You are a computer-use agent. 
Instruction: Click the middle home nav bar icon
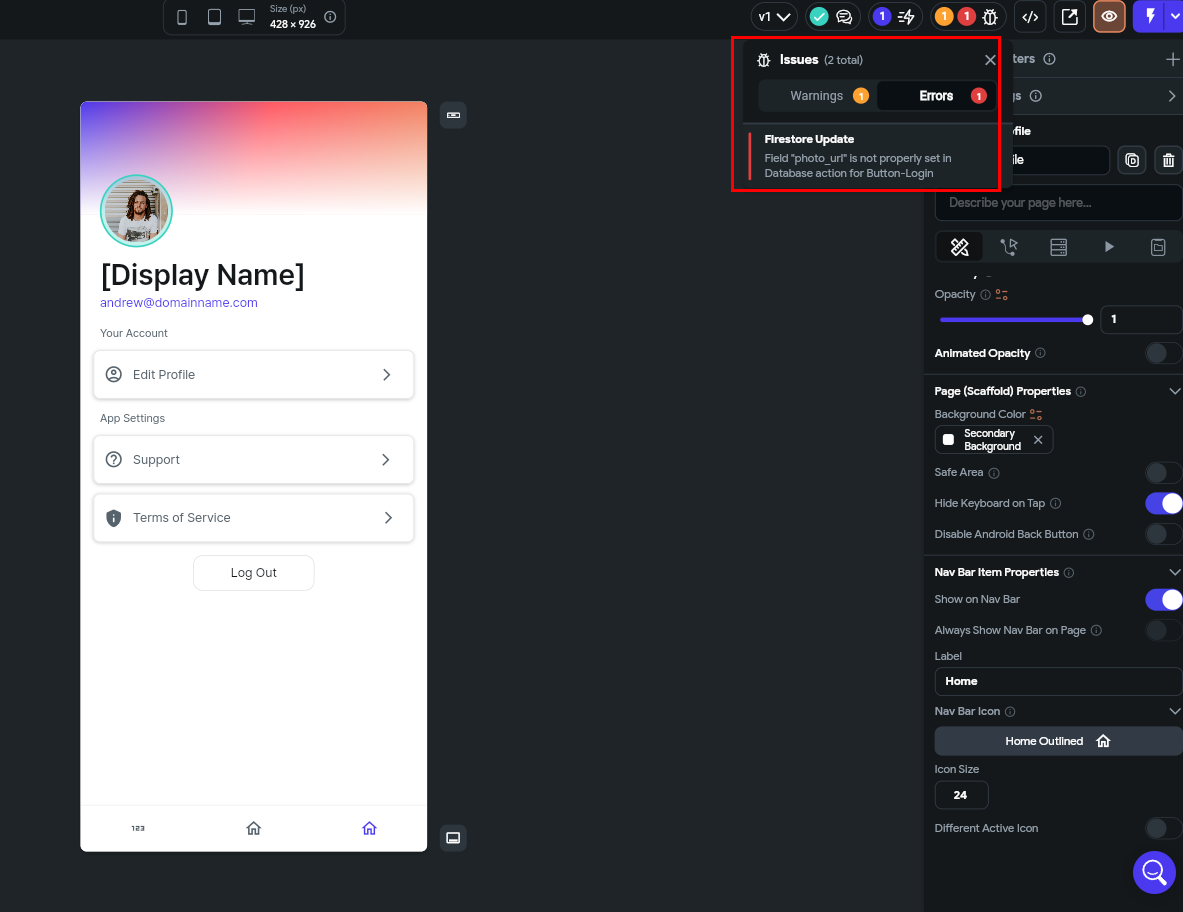point(254,828)
